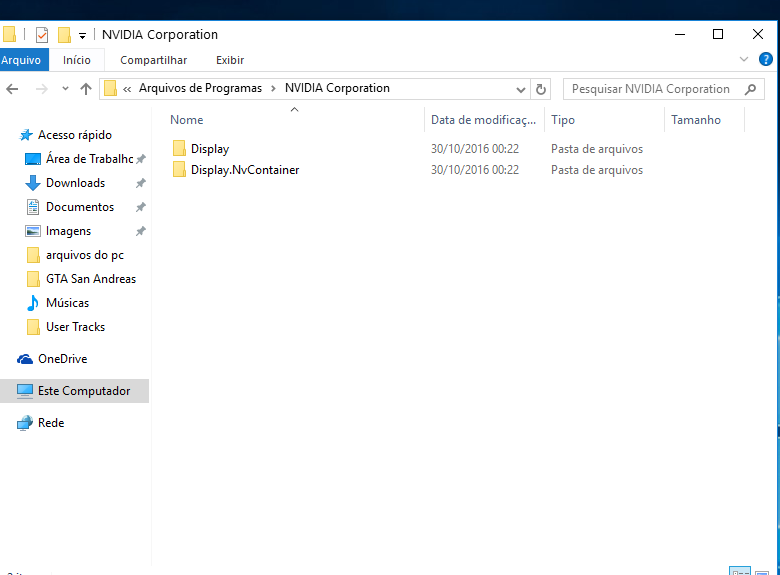Click the Acesso rápido star icon

tap(25, 135)
